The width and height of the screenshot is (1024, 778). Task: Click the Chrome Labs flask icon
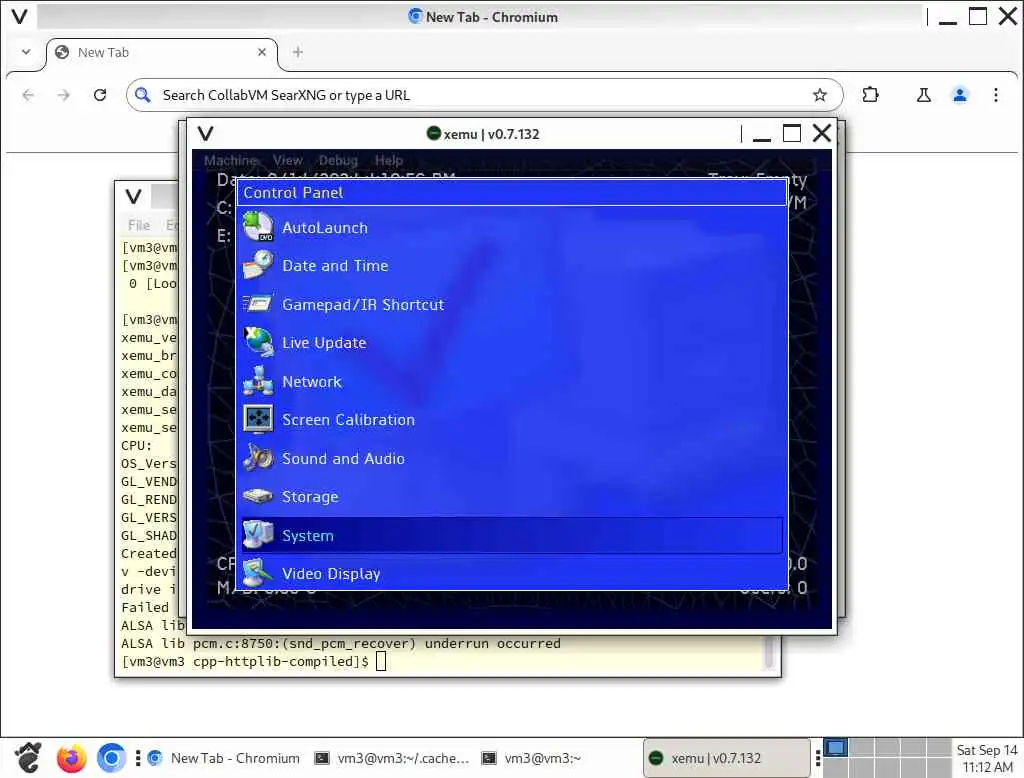[923, 95]
